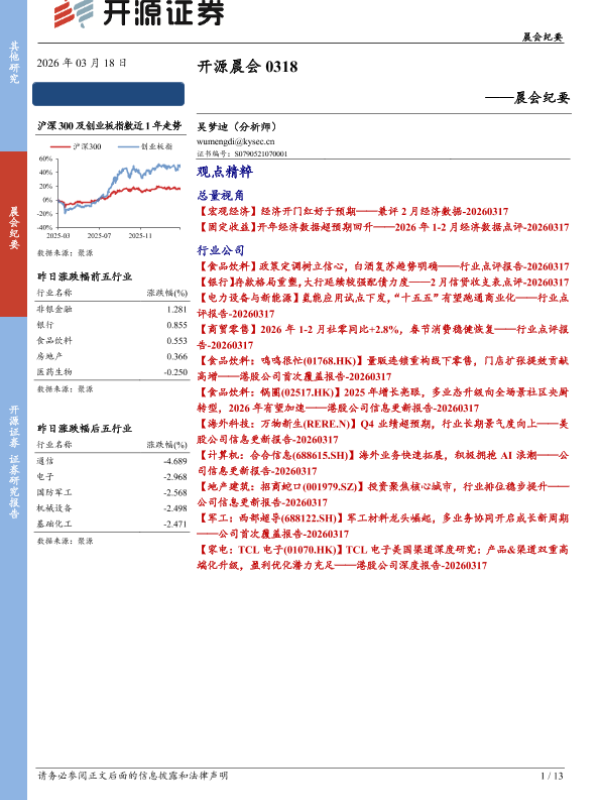Click the 创业板指 legend entry
600x800 pixels.
142,147
